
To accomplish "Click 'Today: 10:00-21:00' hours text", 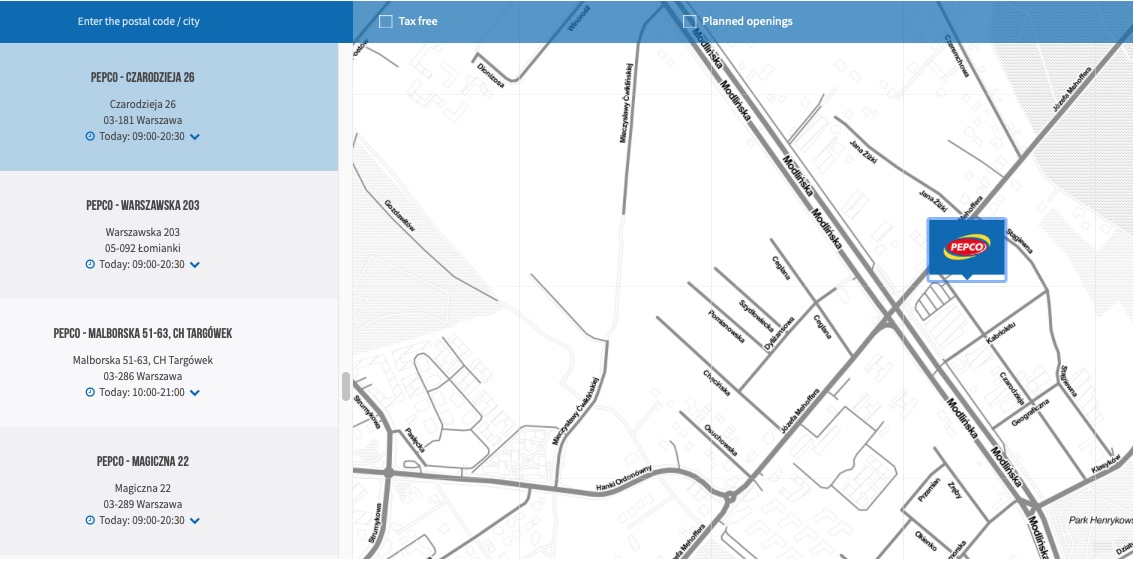I will 142,392.
